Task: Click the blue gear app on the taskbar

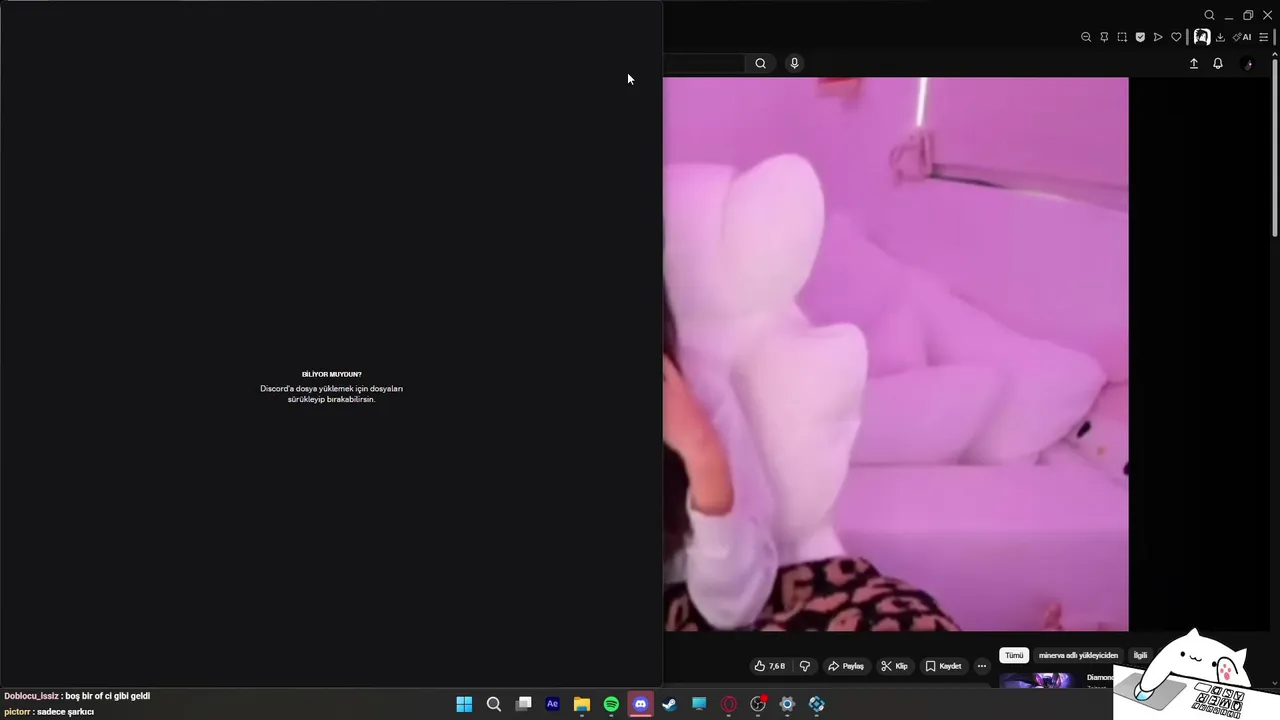Action: [787, 704]
